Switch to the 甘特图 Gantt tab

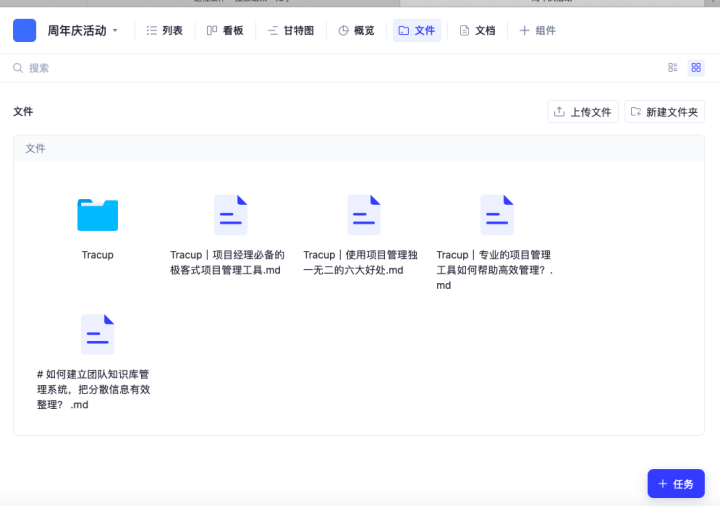[x=291, y=30]
